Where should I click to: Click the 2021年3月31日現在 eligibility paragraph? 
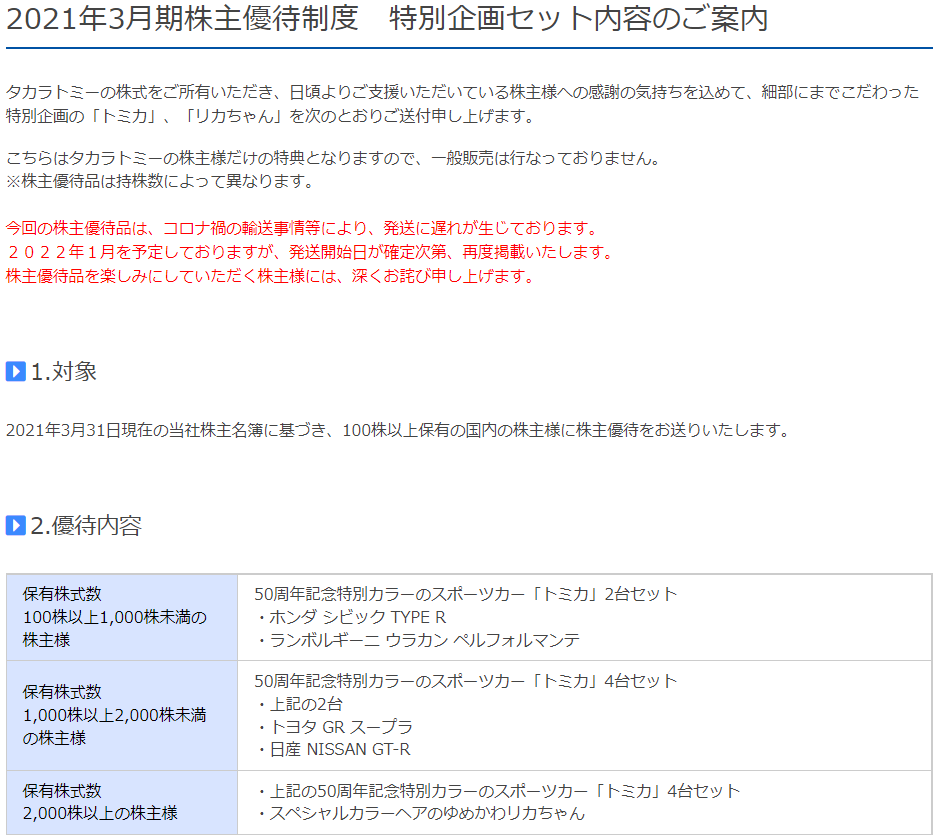(x=398, y=430)
